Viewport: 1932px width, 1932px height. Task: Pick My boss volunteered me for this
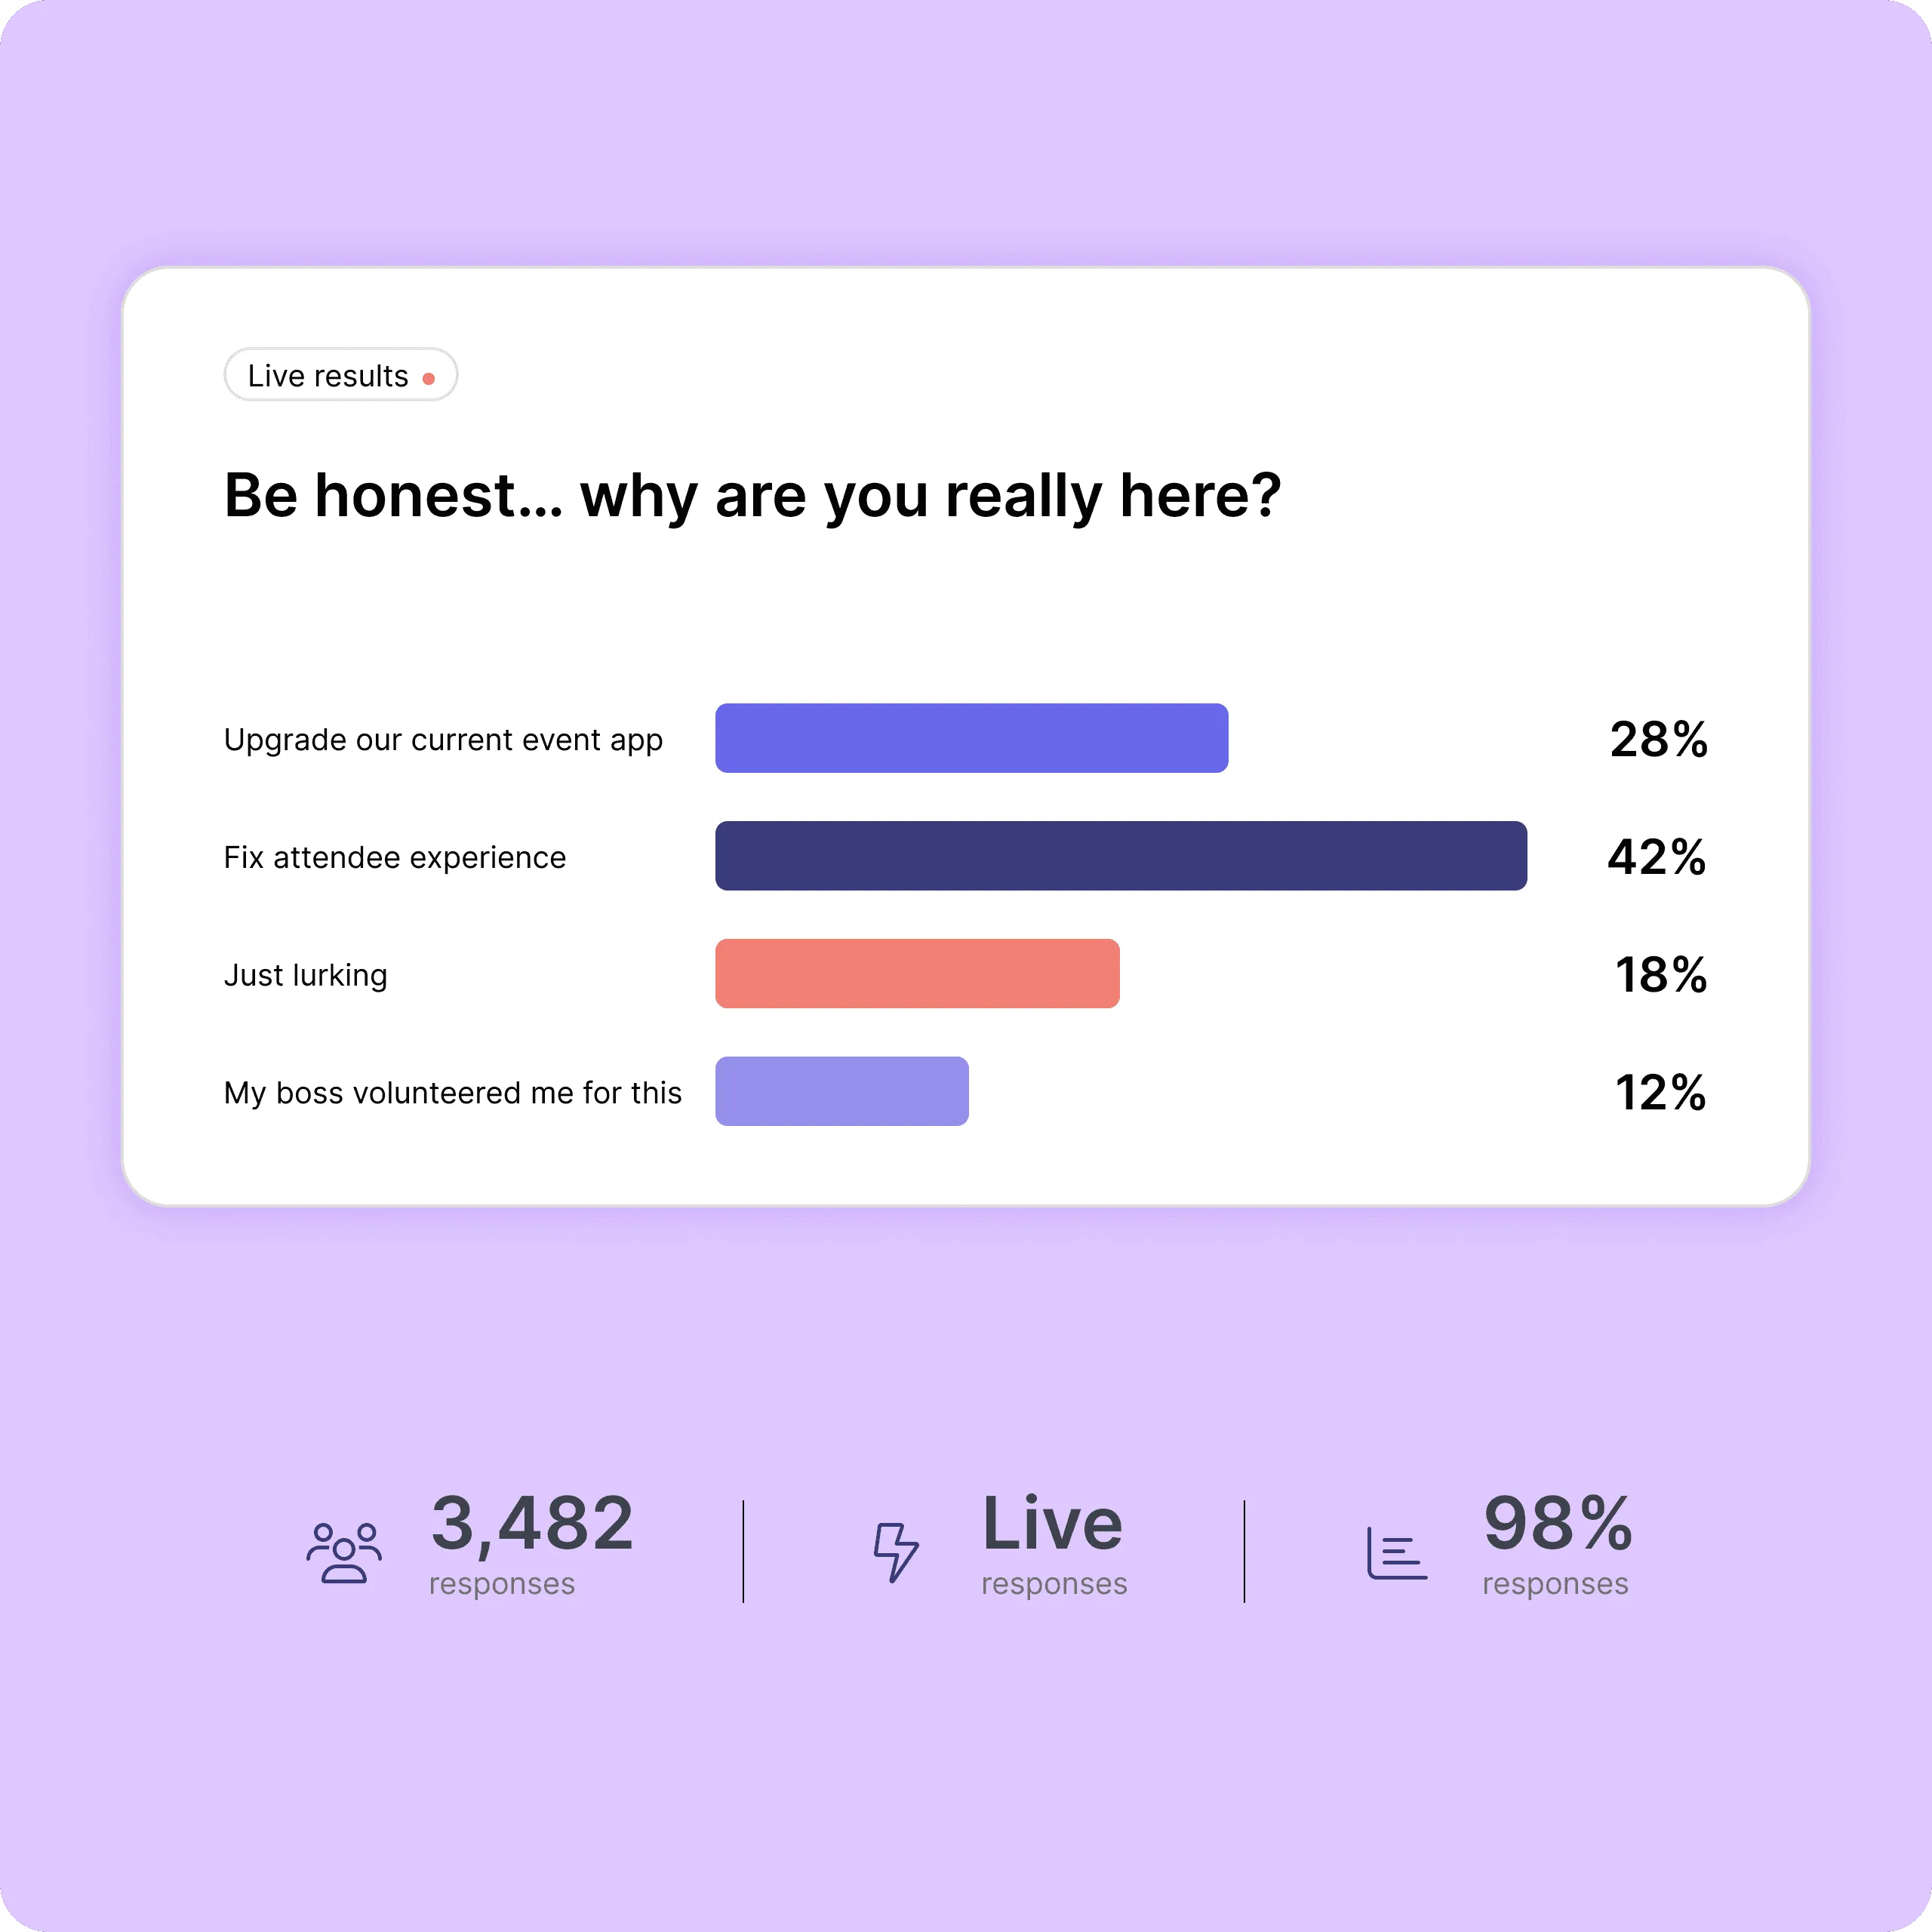coord(453,1092)
